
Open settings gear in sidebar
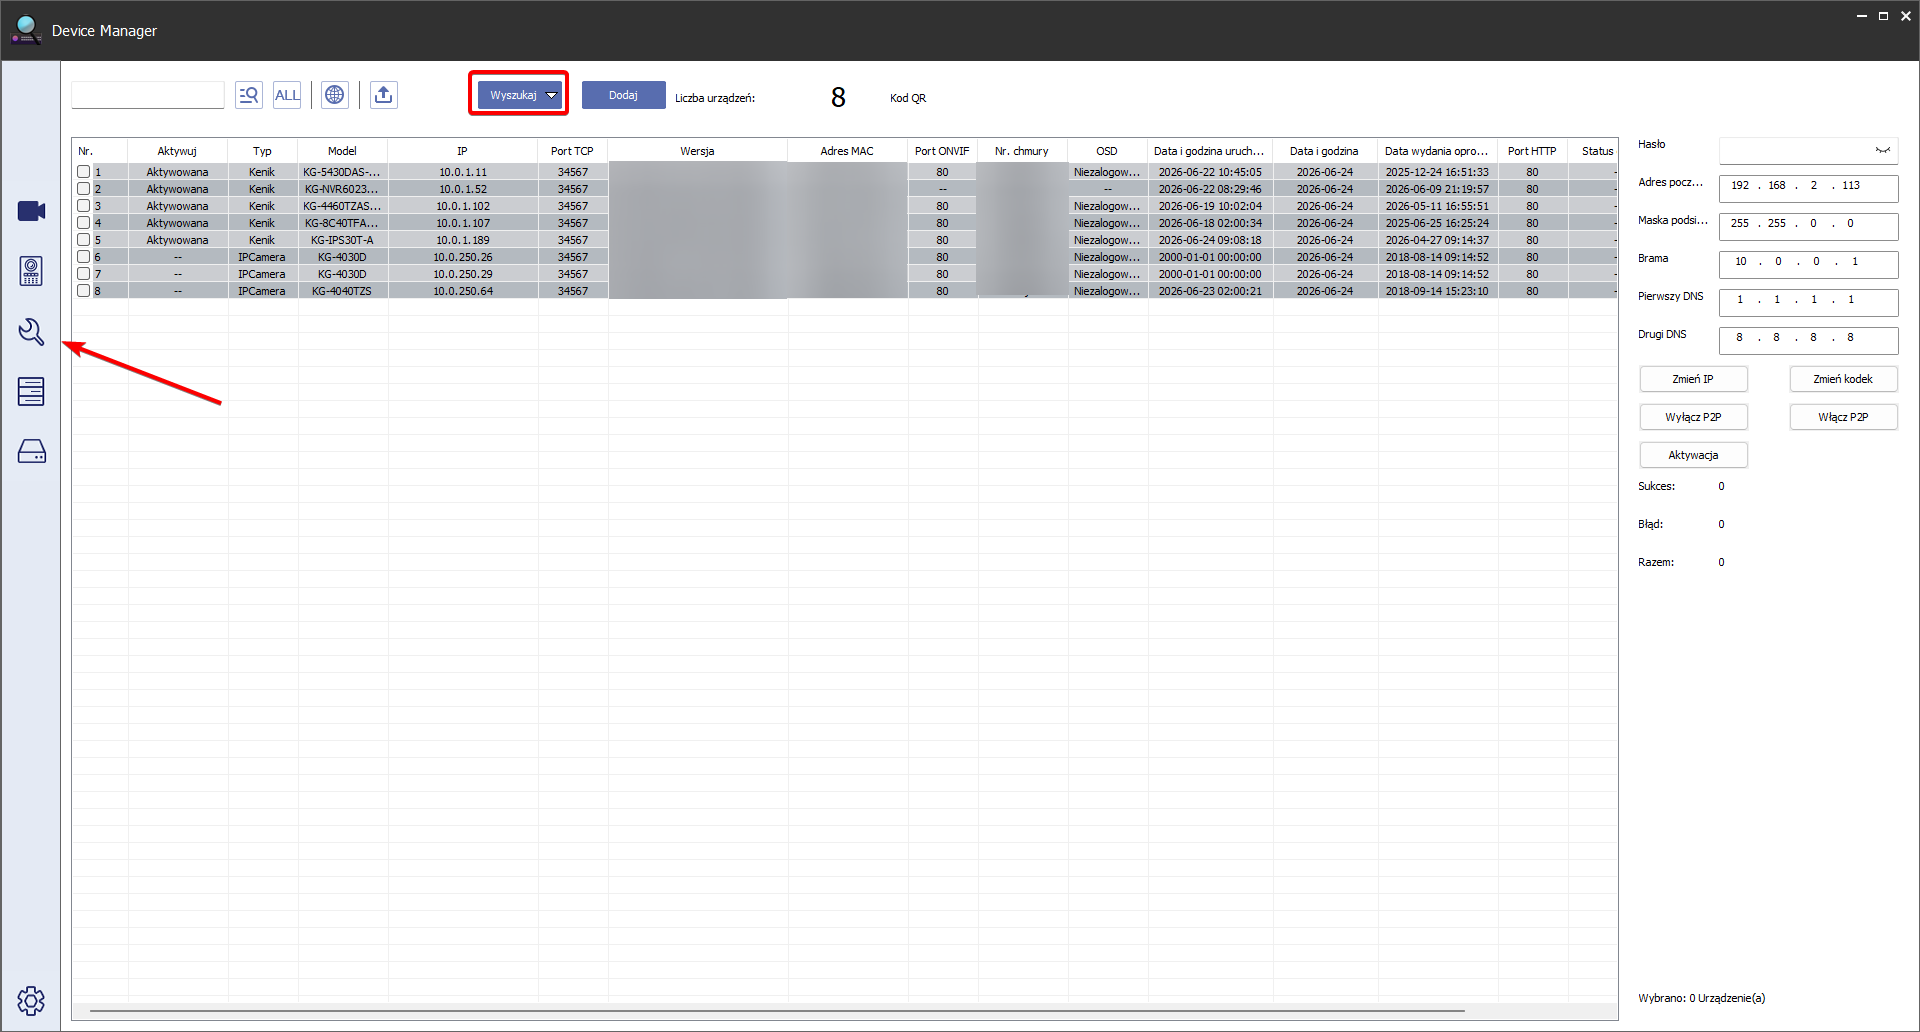(31, 1000)
